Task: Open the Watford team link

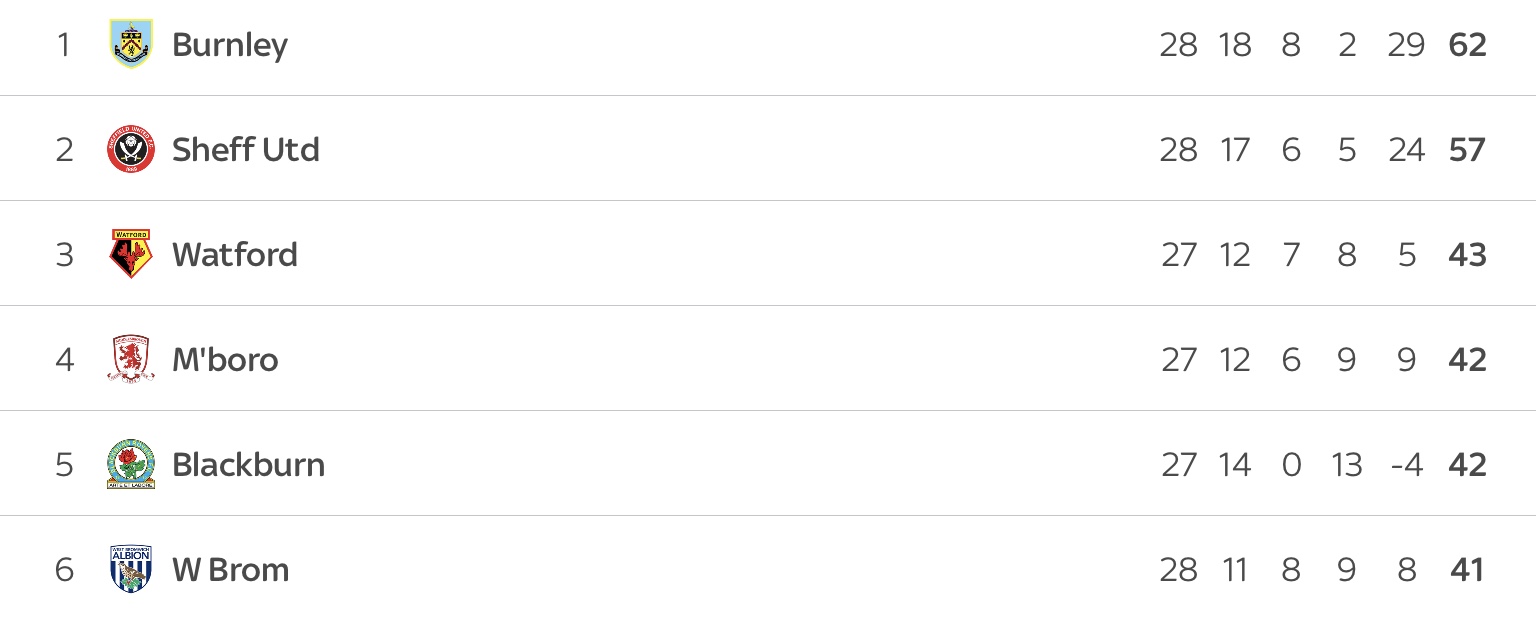Action: pyautogui.click(x=235, y=255)
